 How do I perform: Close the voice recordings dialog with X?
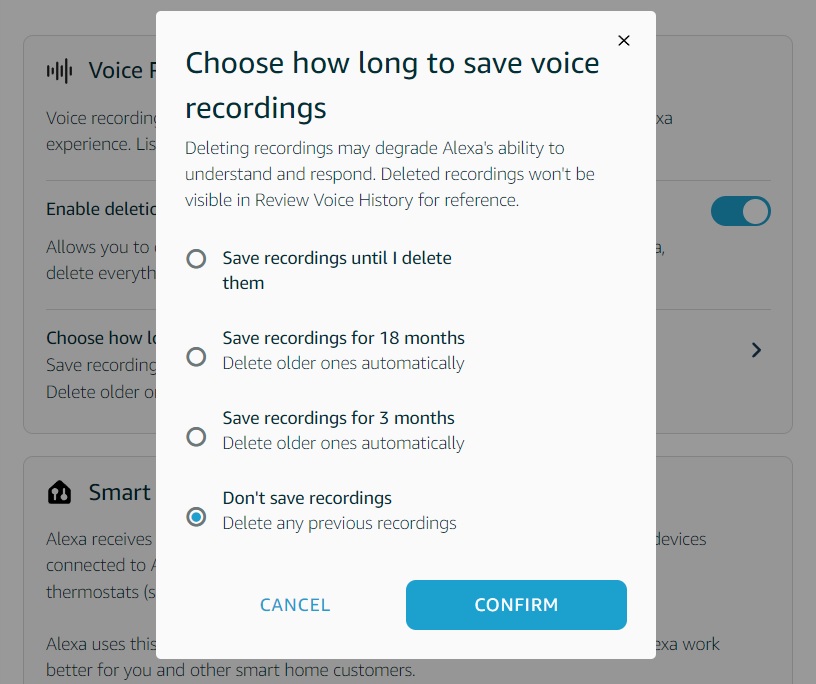coord(624,41)
